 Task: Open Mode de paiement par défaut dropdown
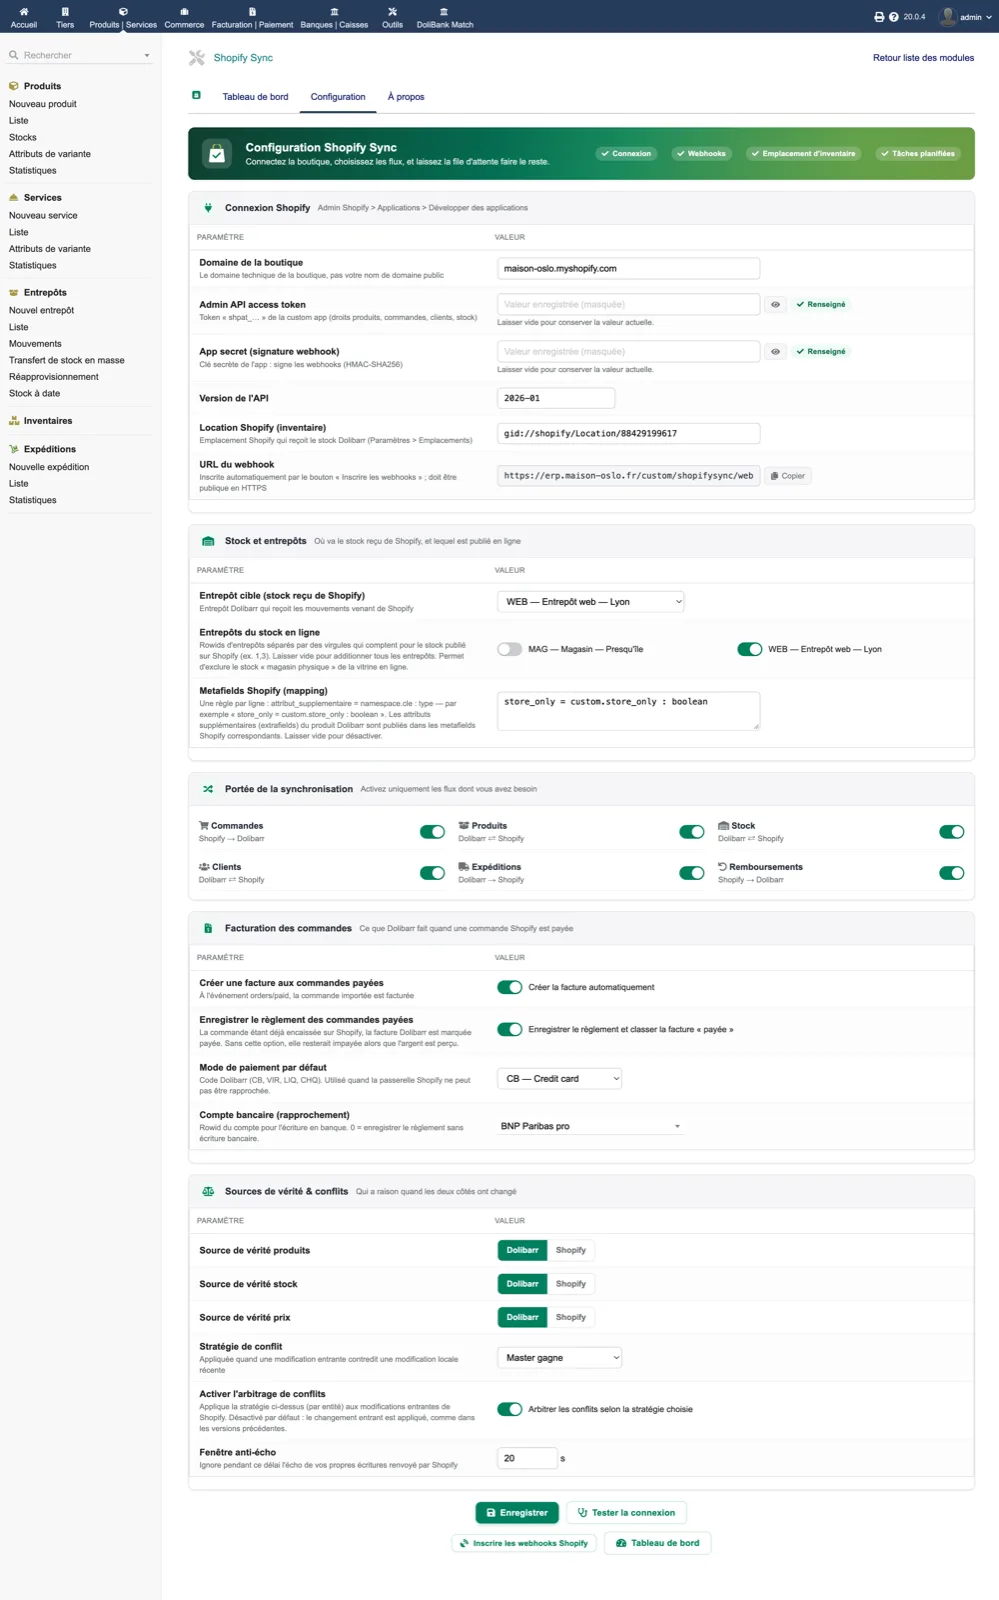click(x=560, y=1078)
